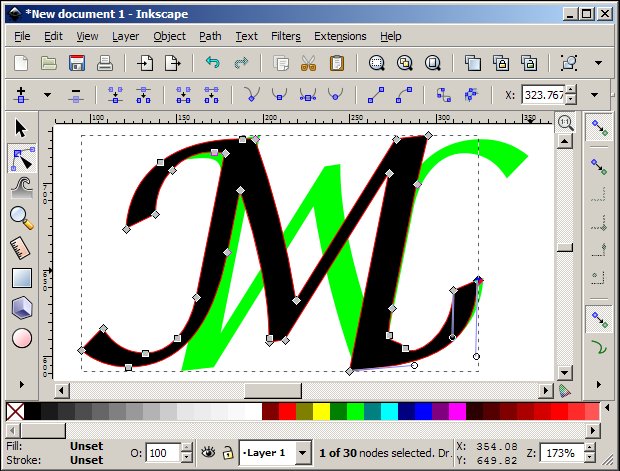620x471 pixels.
Task: Select the Tweak tool
Action: point(22,187)
